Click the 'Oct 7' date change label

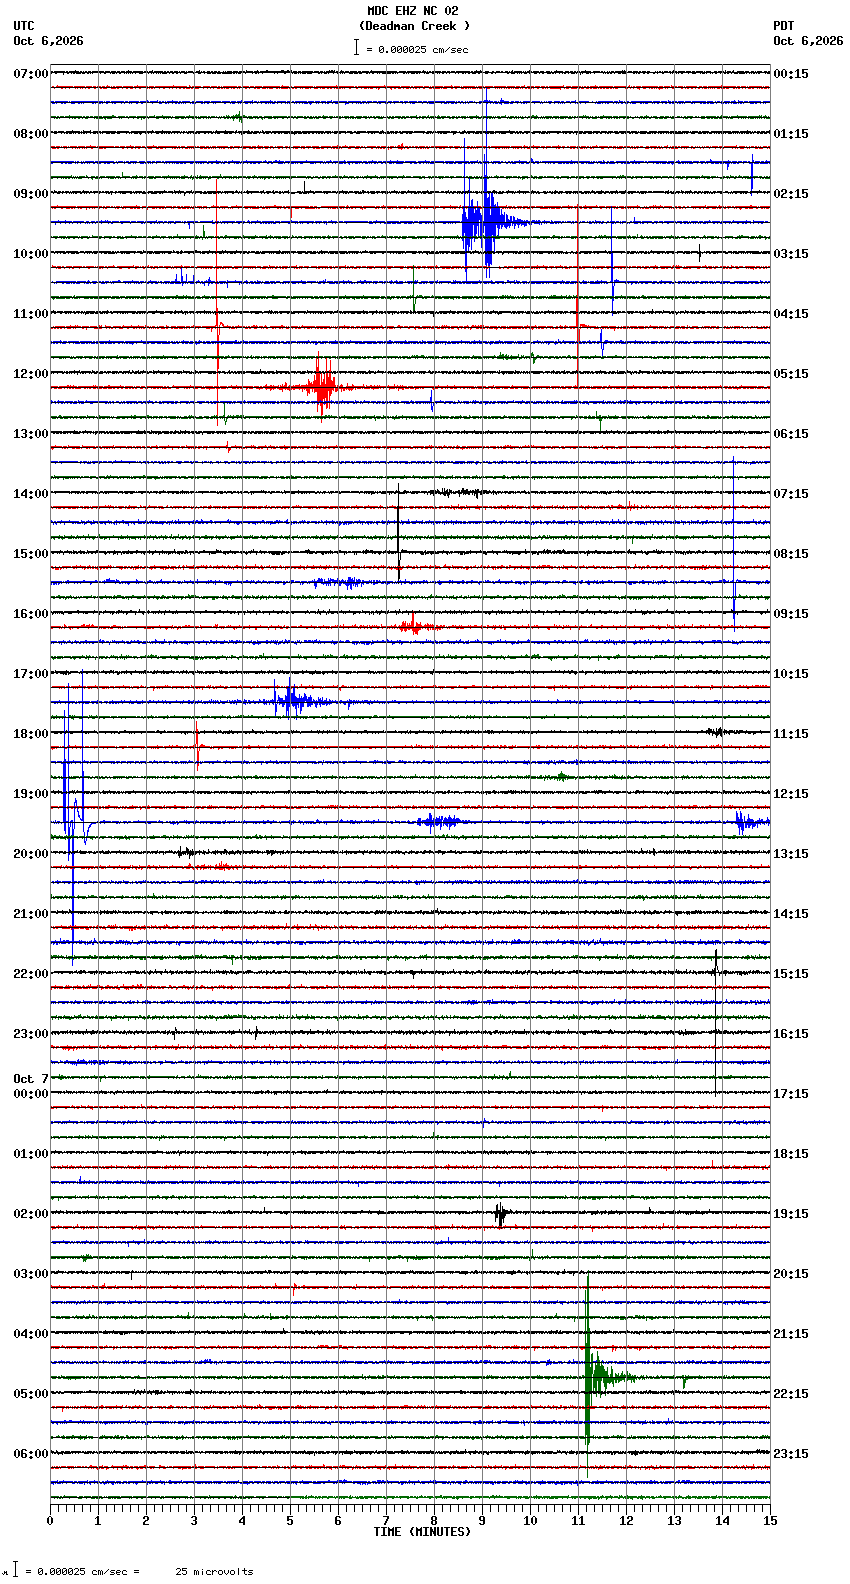click(x=31, y=1079)
